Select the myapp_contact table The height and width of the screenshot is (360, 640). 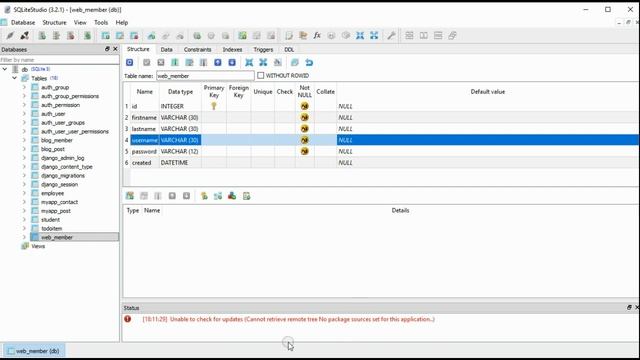59,202
